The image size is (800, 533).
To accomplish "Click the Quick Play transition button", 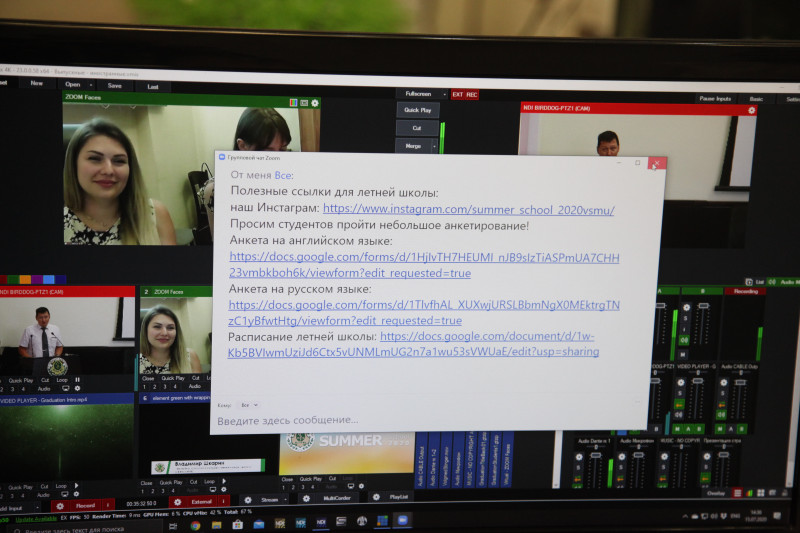I will coord(418,110).
